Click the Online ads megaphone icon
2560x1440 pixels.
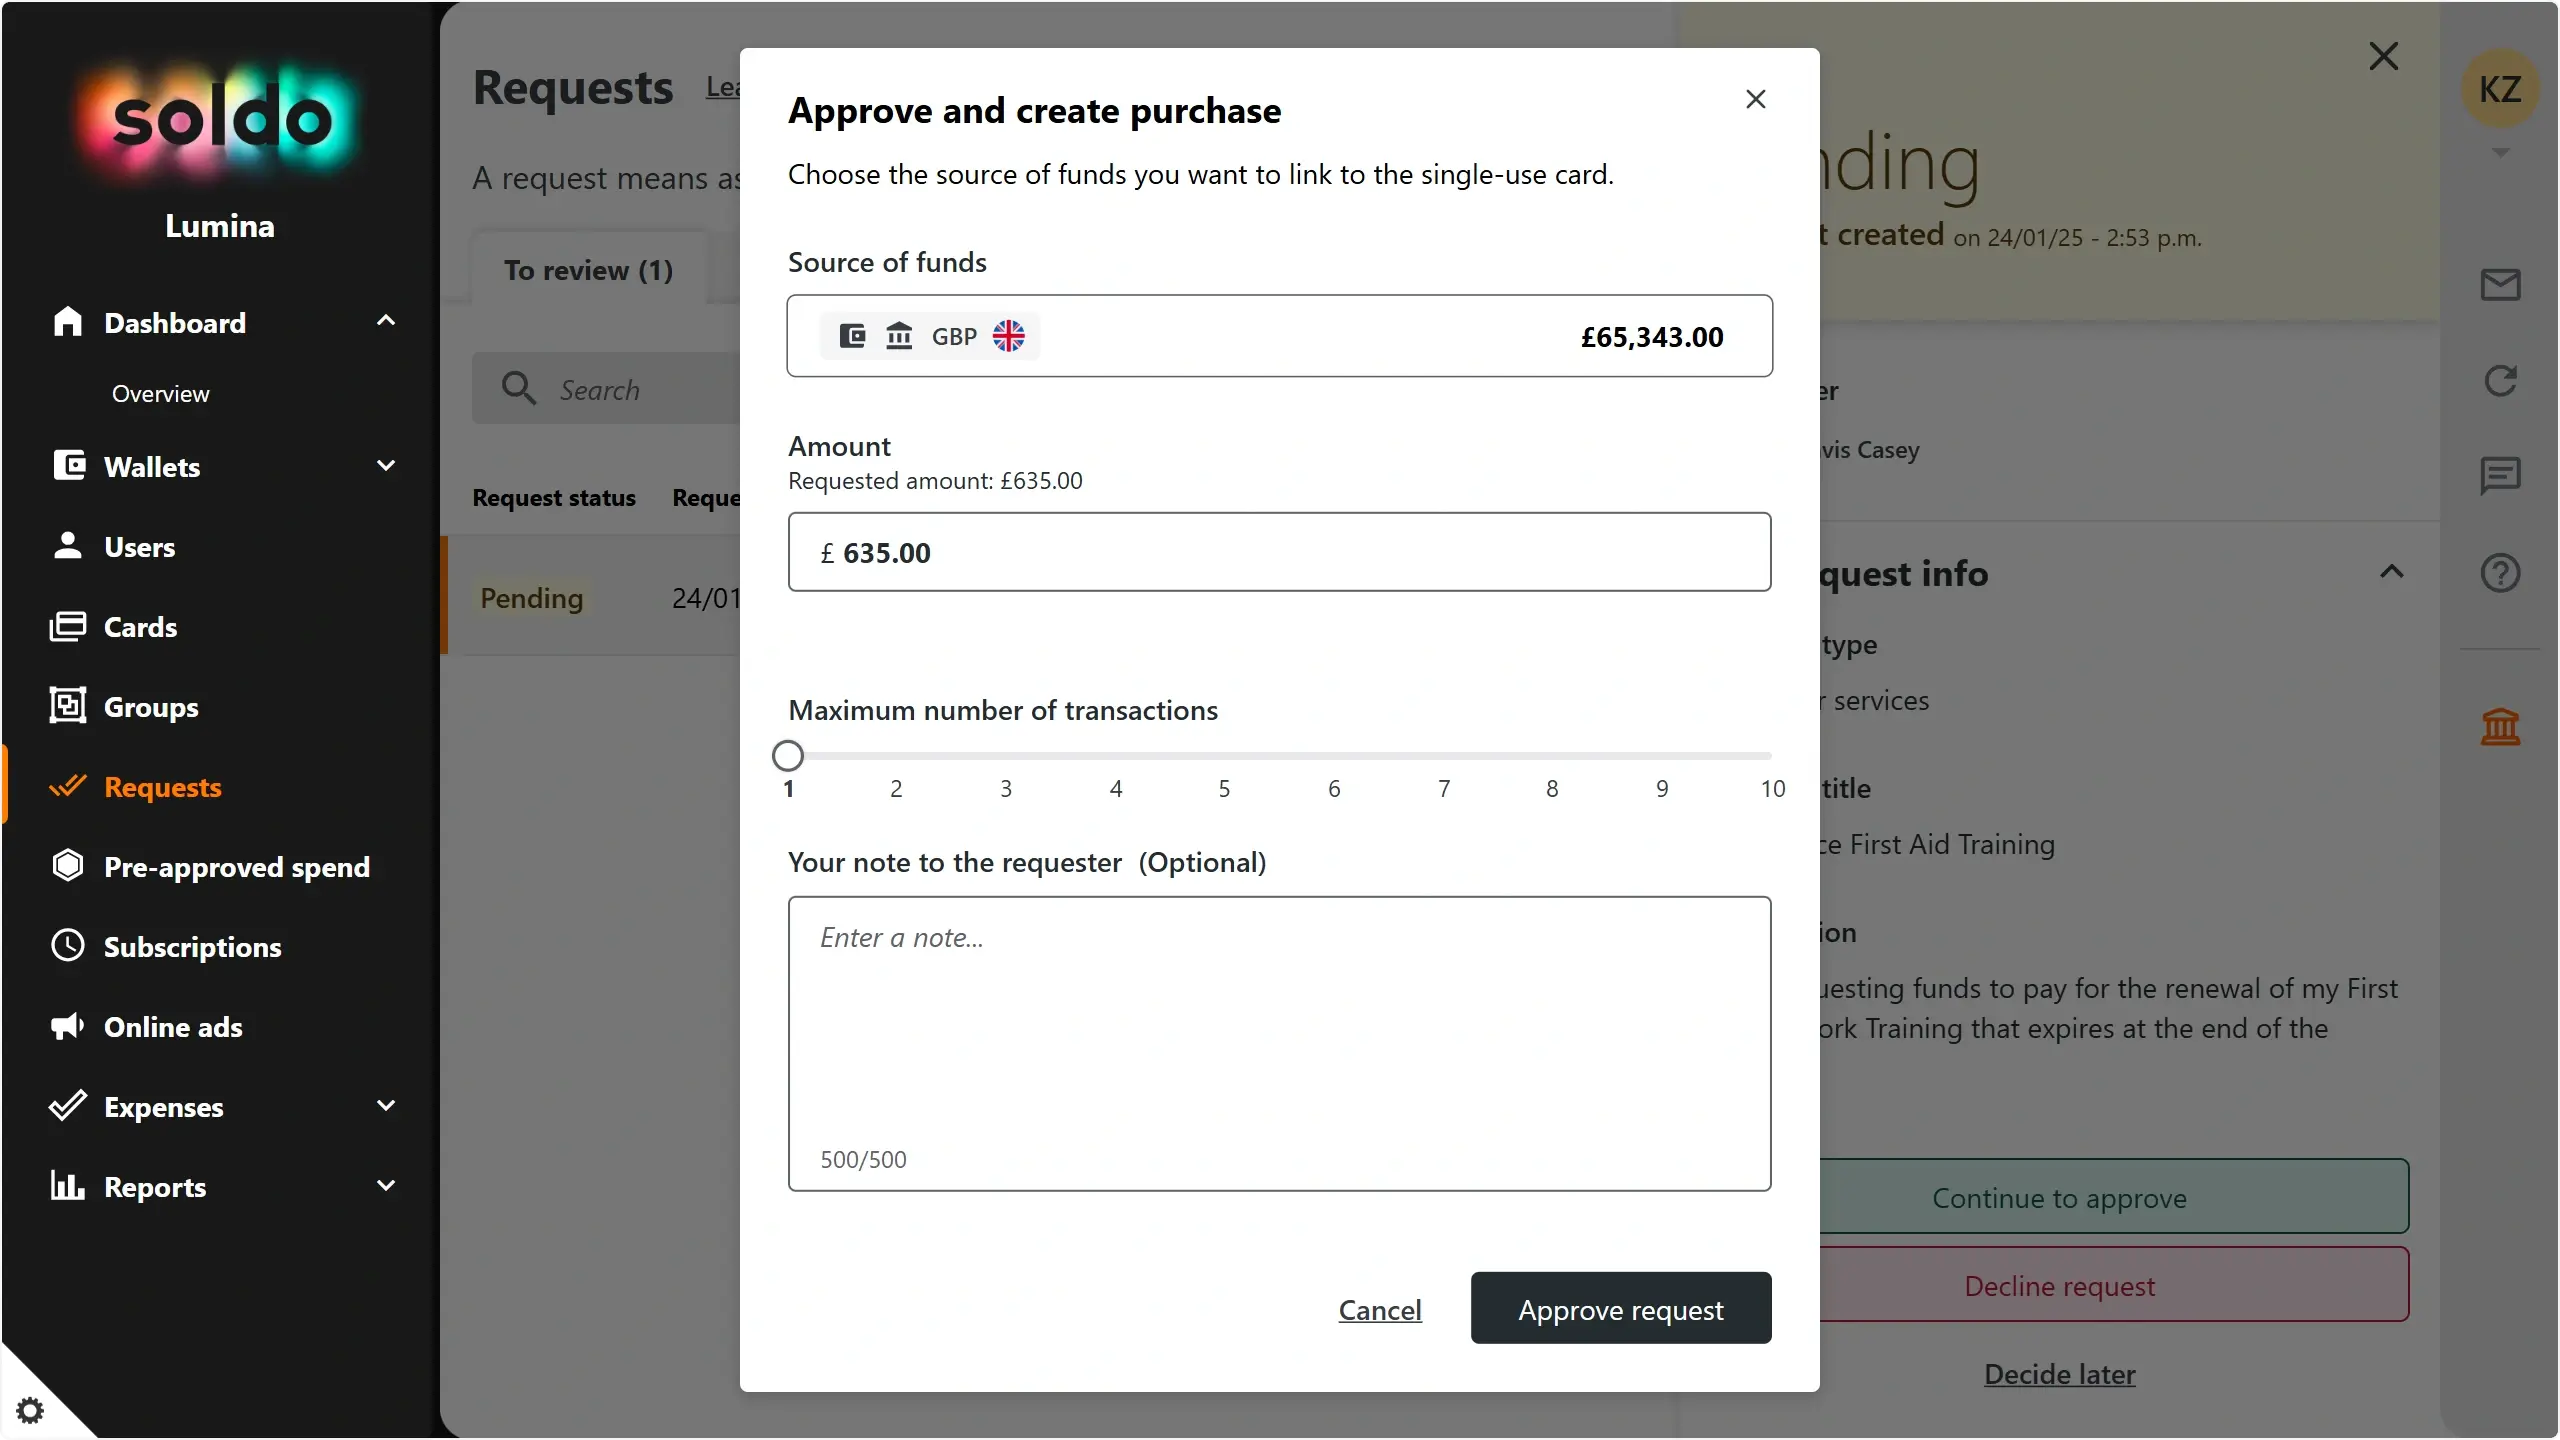pos(68,1026)
